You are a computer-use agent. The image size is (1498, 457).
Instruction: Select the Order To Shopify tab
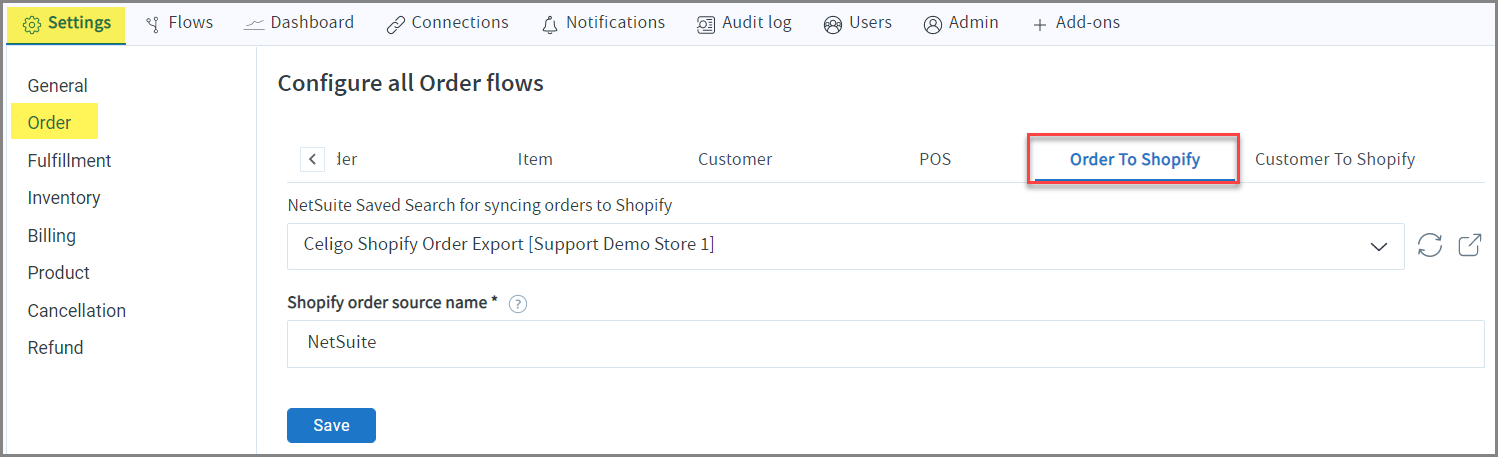[x=1135, y=159]
